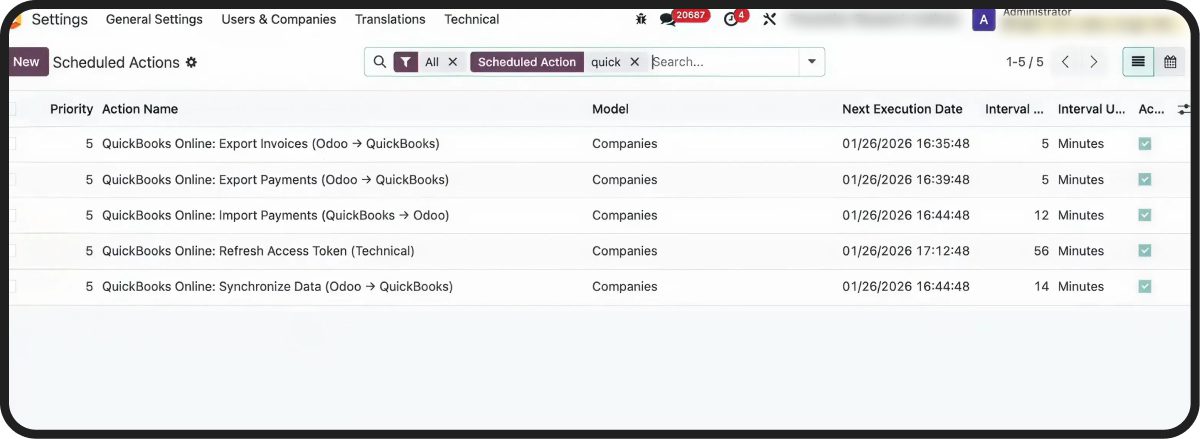The image size is (1200, 439).
Task: Open the activities clock icon
Action: (731, 19)
